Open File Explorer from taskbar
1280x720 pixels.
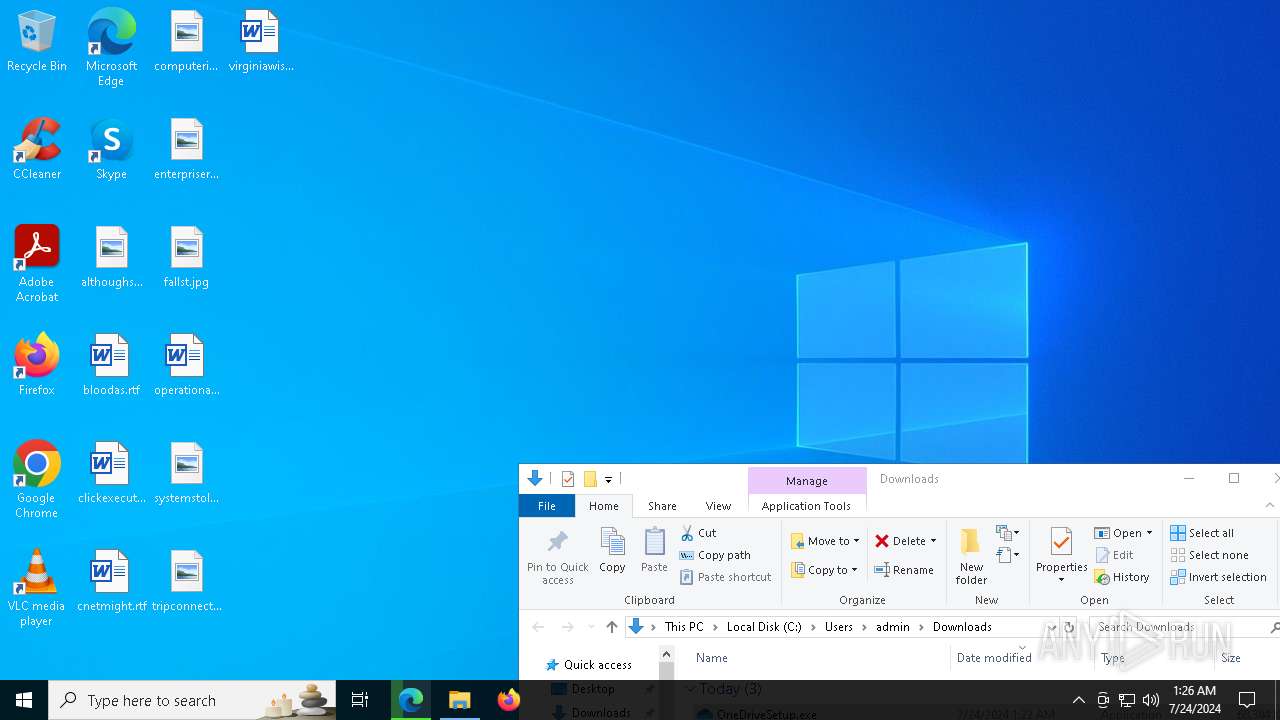[x=460, y=700]
